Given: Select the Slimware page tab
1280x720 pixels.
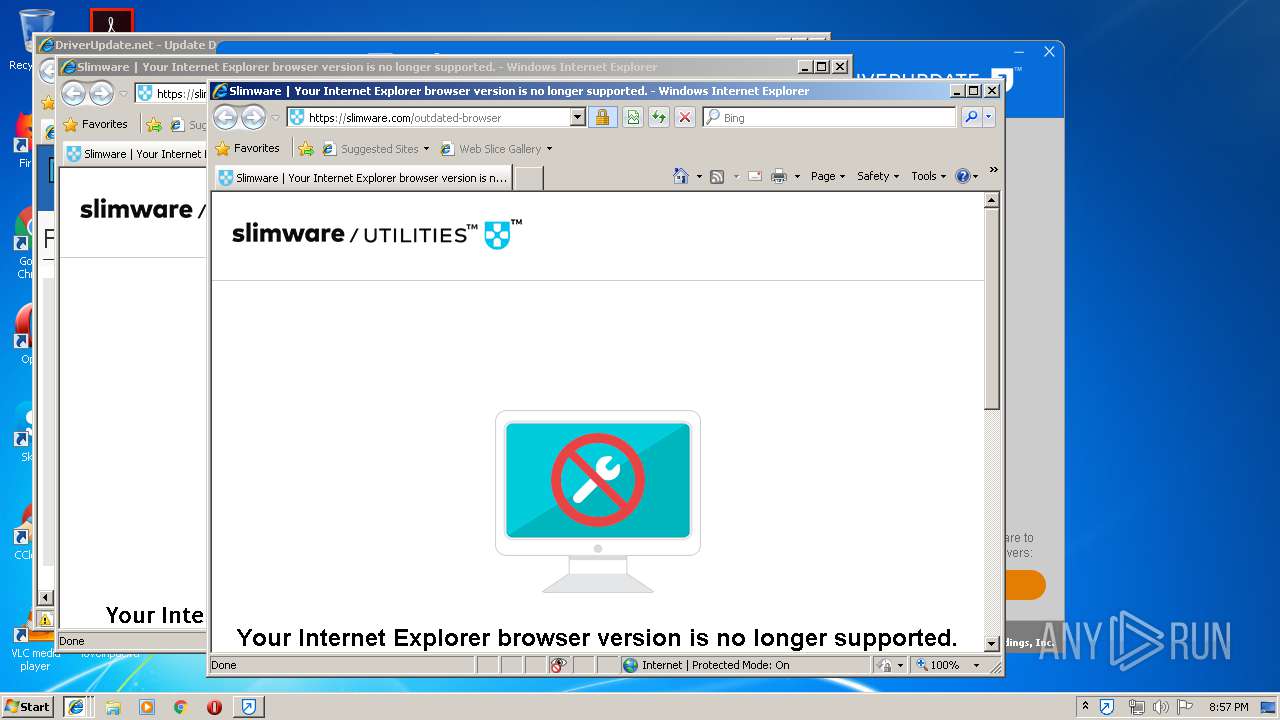Looking at the screenshot, I should point(363,178).
